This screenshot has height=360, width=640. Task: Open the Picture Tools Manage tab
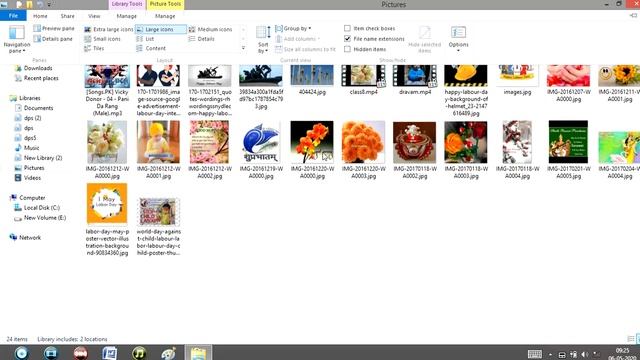pyautogui.click(x=165, y=16)
